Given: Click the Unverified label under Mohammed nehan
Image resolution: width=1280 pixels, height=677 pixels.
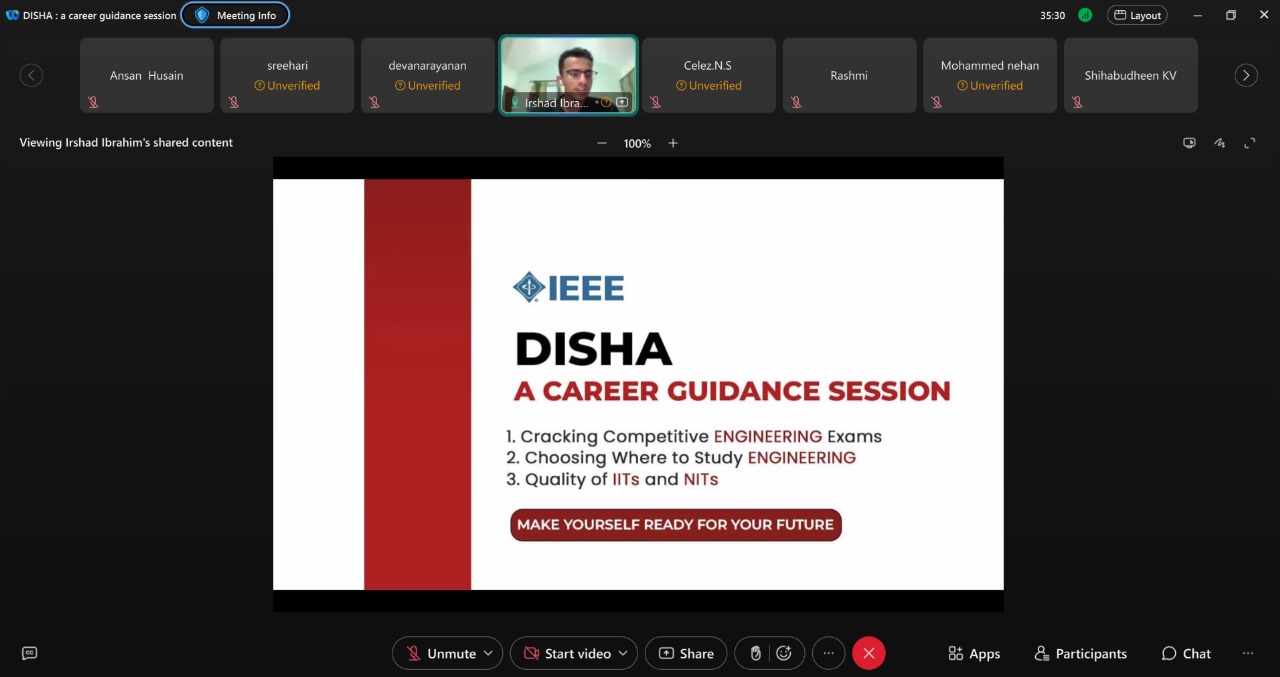Looking at the screenshot, I should tap(990, 86).
